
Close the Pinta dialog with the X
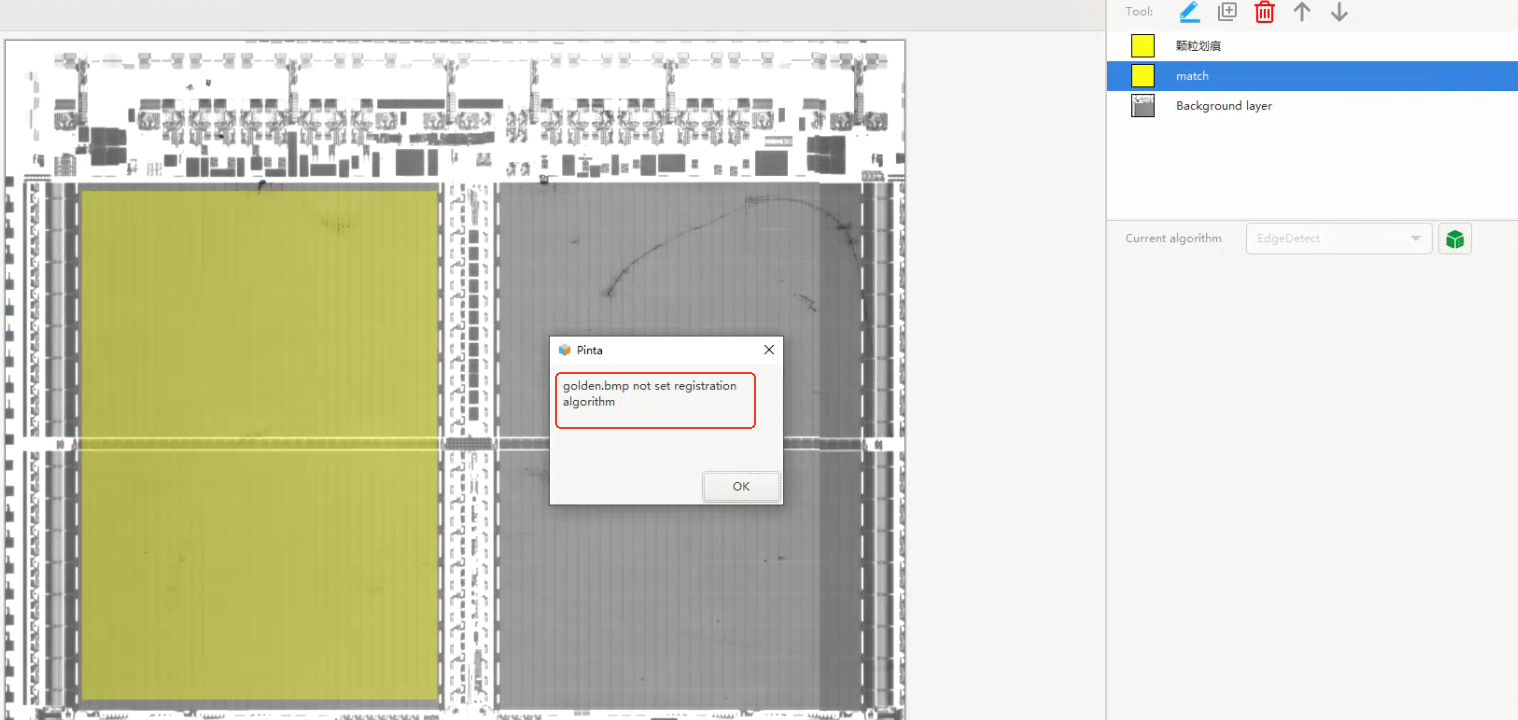tap(769, 350)
